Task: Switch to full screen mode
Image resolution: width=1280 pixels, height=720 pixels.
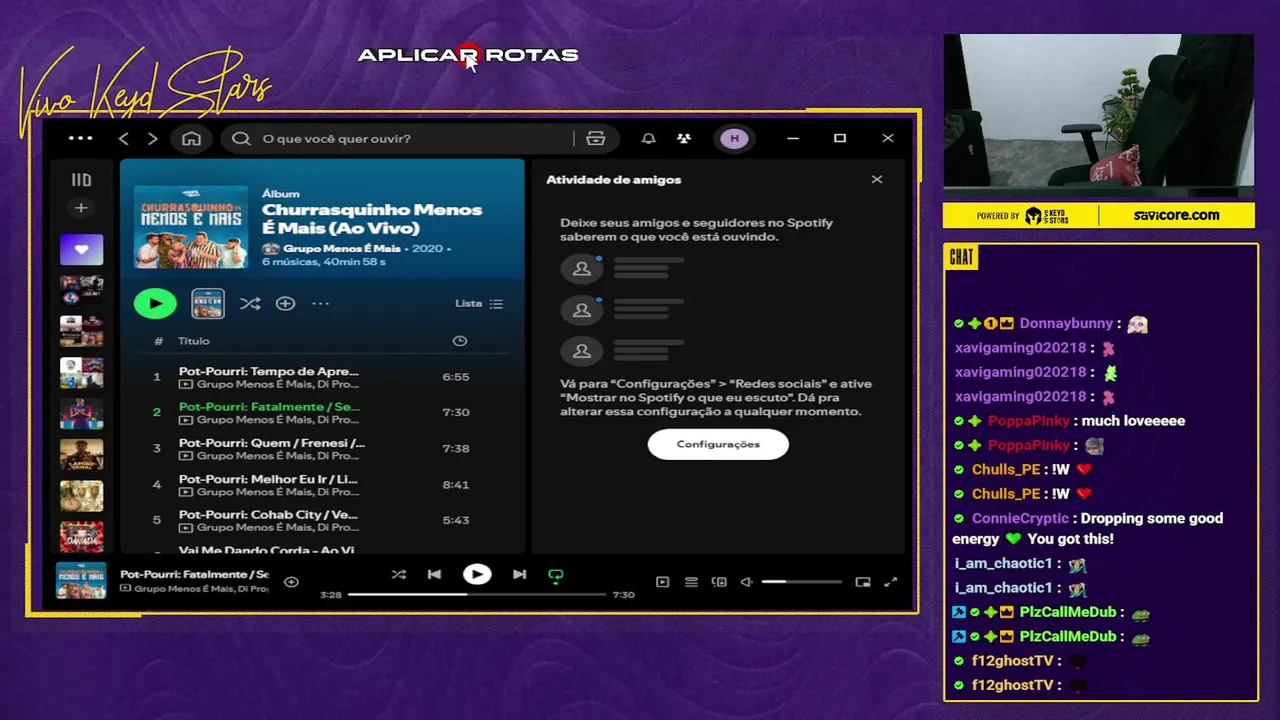Action: [891, 582]
